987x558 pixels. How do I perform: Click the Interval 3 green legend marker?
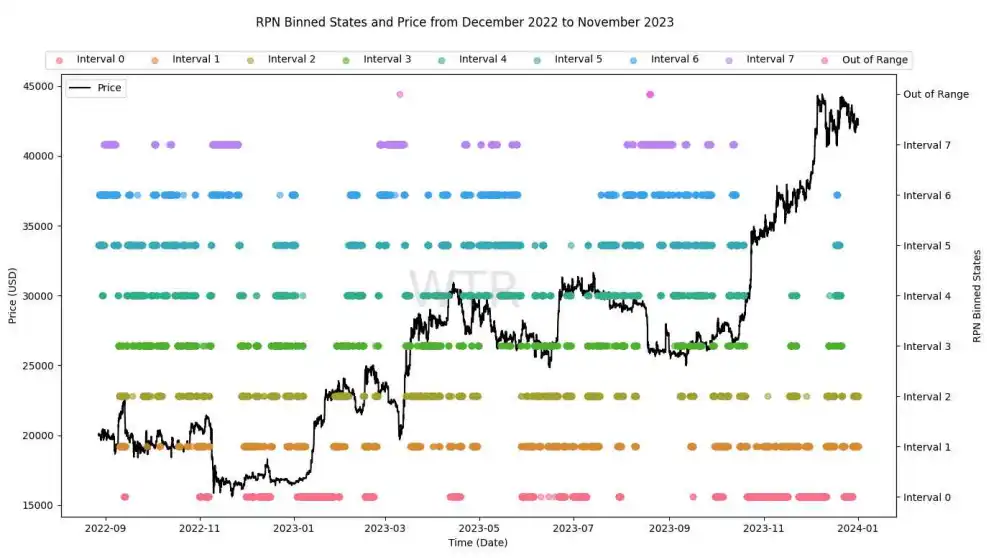pyautogui.click(x=346, y=60)
